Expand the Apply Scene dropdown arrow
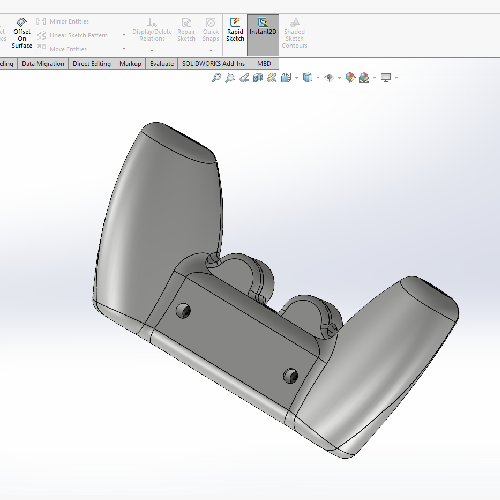This screenshot has width=500, height=500. point(374,78)
